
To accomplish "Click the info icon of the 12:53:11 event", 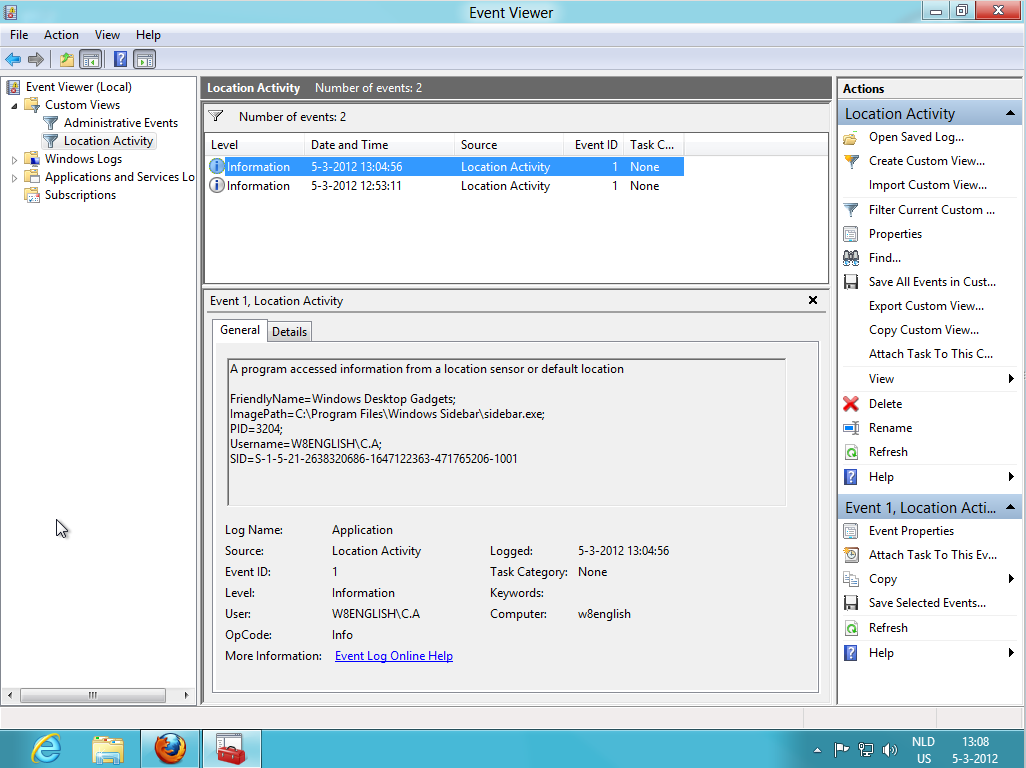I will (x=217, y=186).
